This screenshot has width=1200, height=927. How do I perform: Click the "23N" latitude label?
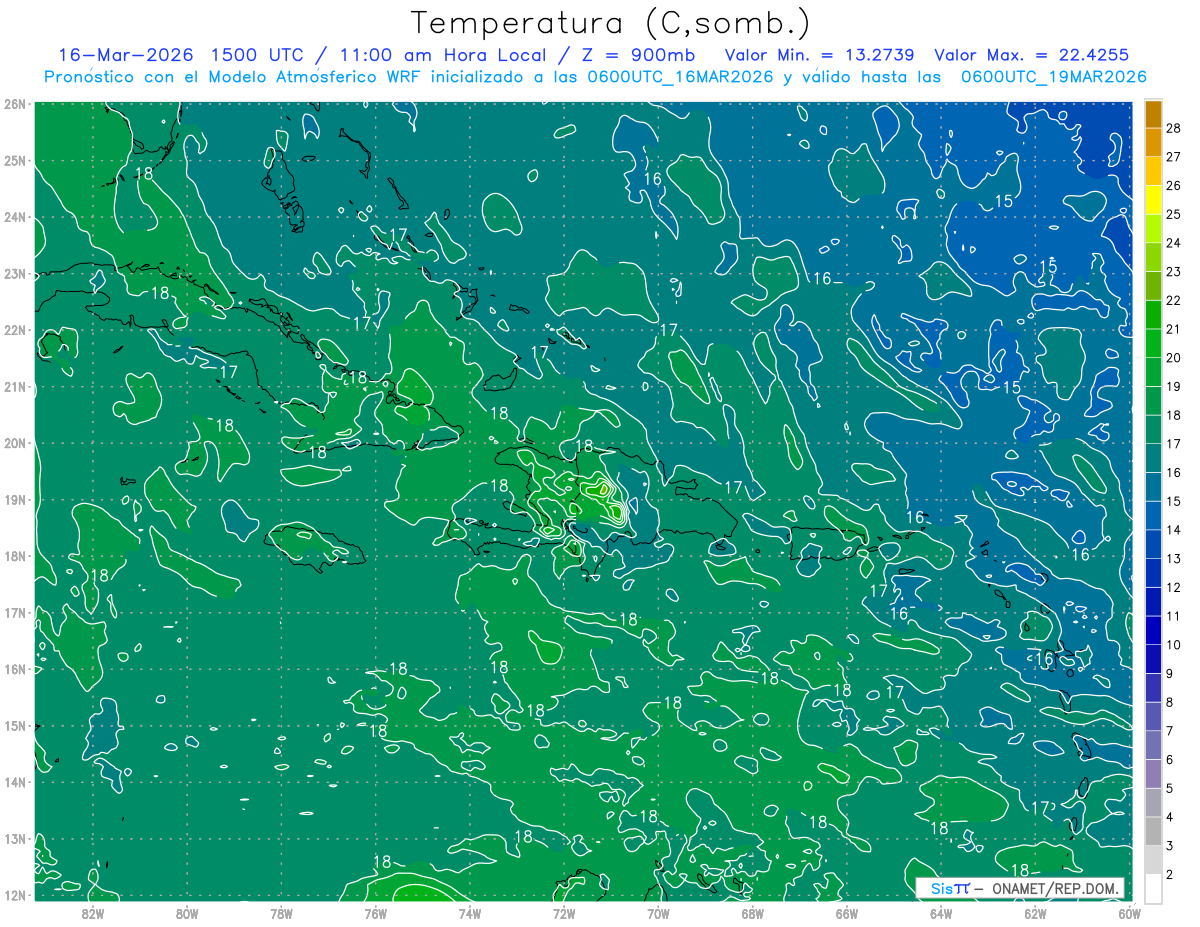coord(14,273)
